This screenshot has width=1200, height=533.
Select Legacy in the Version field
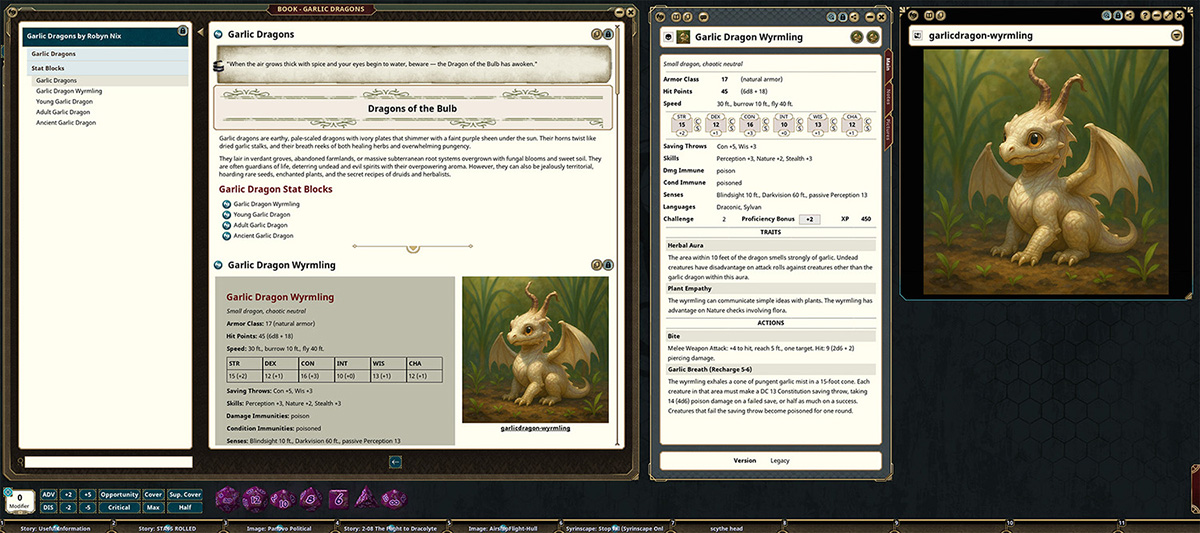pos(780,461)
